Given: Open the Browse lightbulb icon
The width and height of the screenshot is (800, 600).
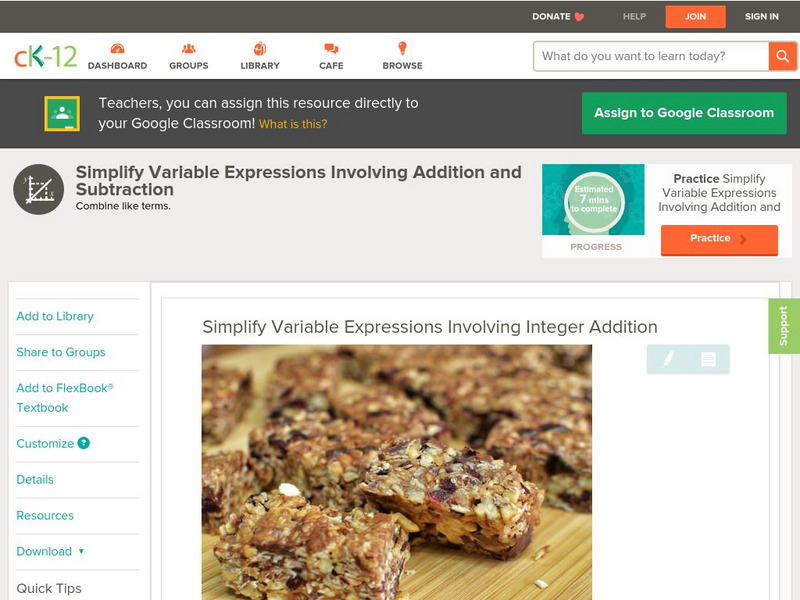Looking at the screenshot, I should 403,48.
